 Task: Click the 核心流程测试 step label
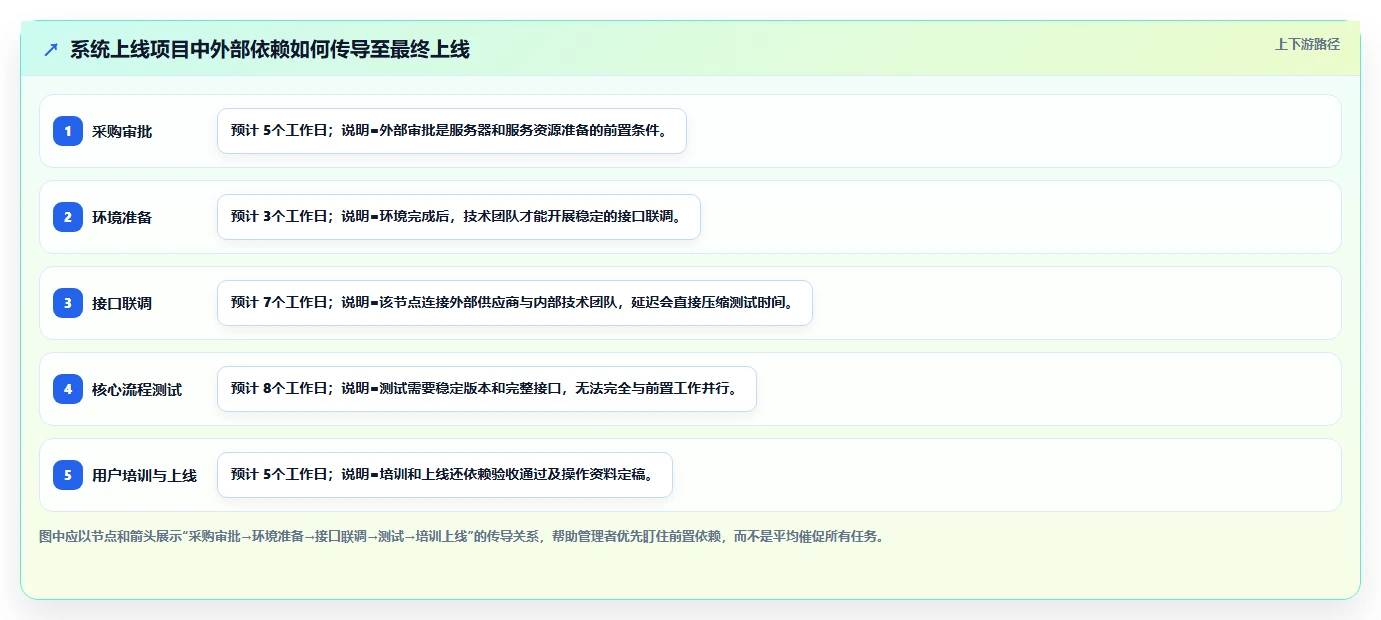click(x=137, y=389)
